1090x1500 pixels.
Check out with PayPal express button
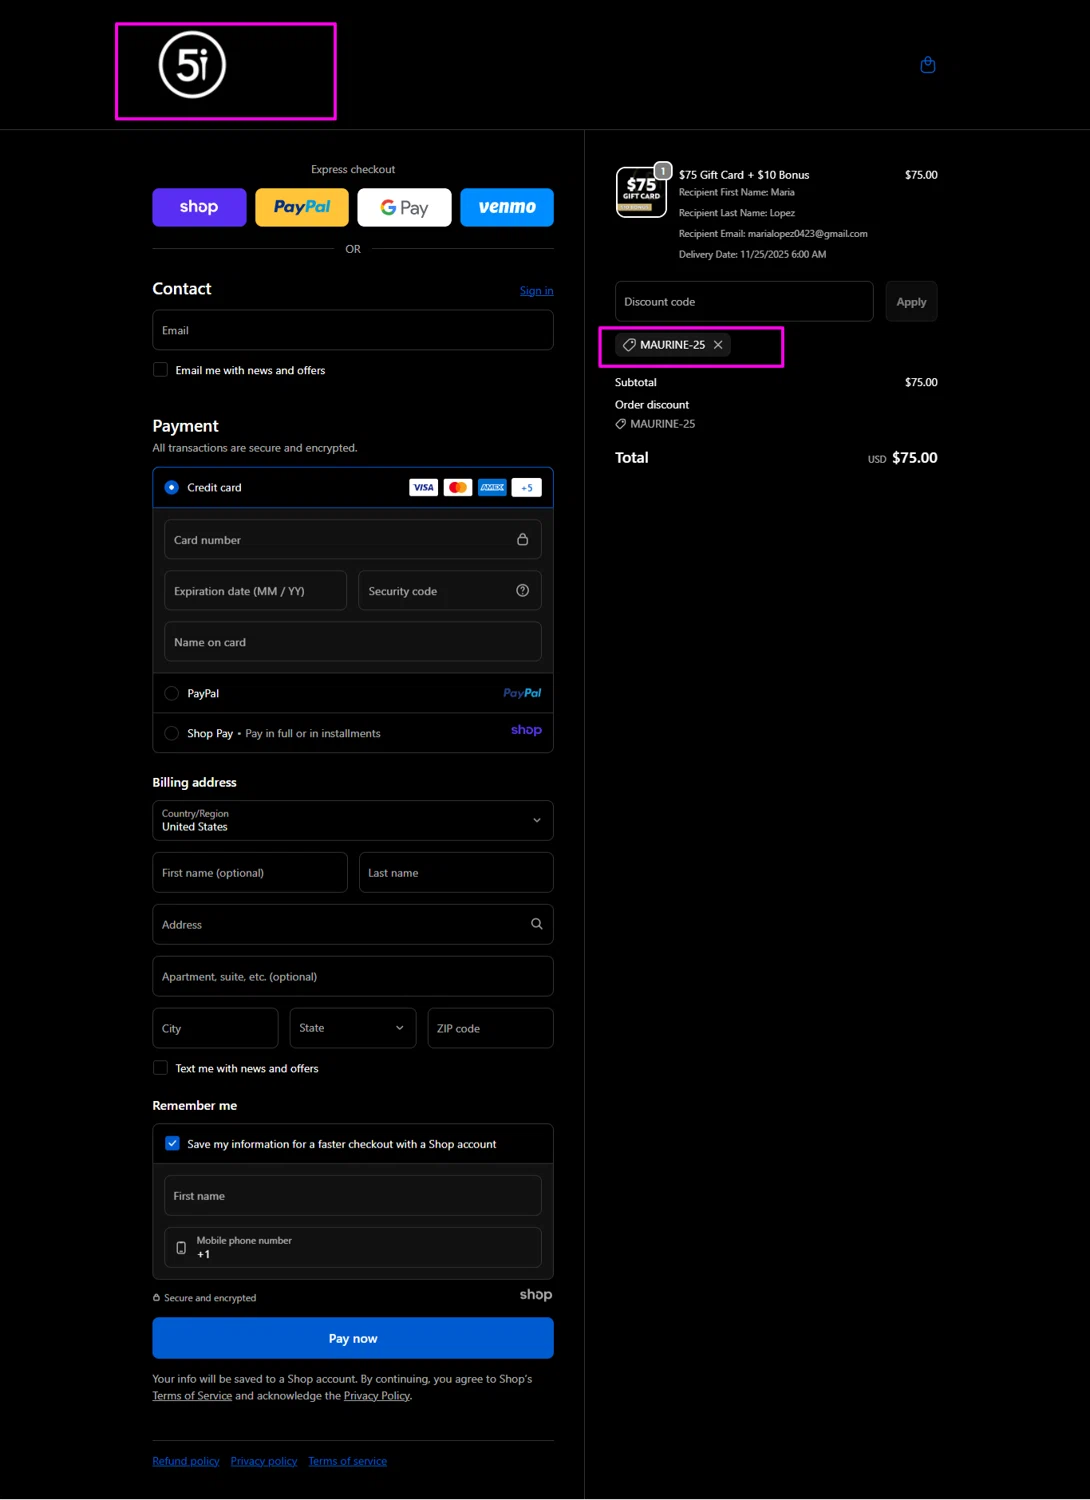point(302,207)
